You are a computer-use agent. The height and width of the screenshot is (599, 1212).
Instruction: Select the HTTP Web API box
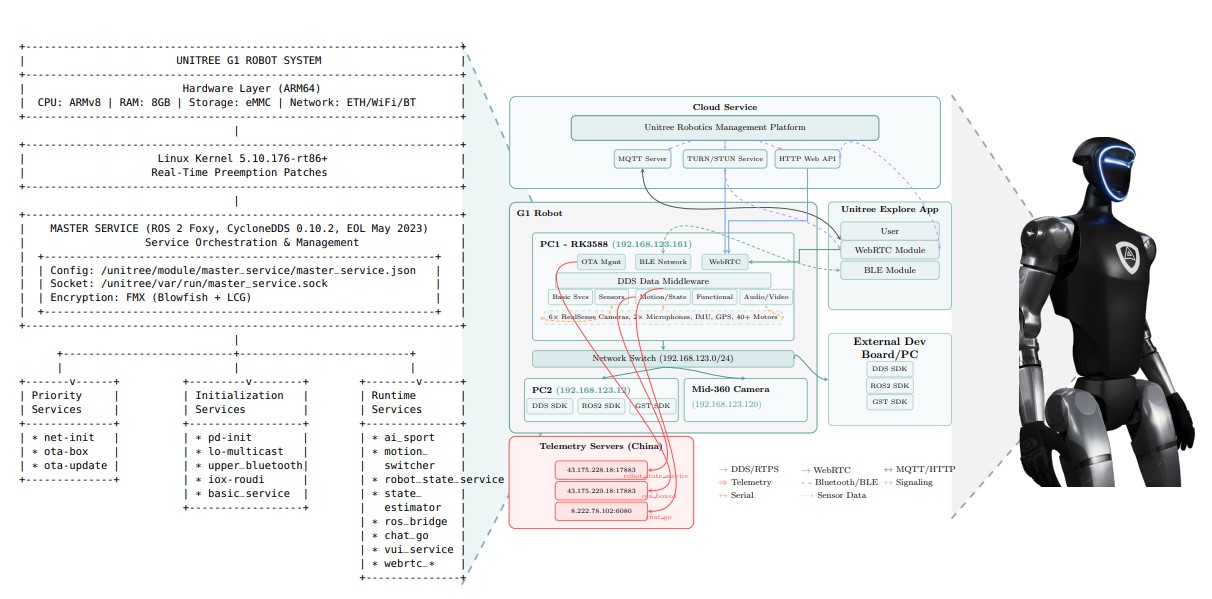806,159
